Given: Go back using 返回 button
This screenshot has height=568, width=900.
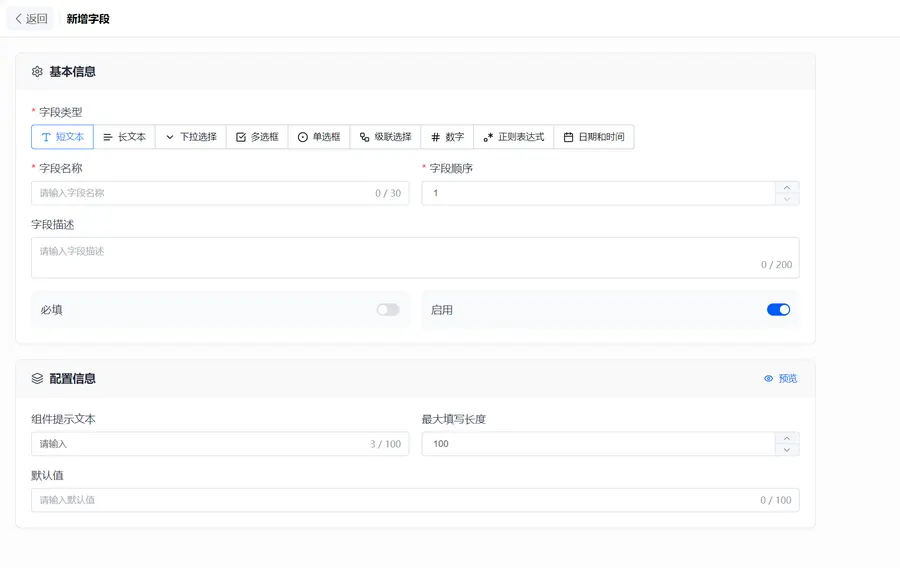Looking at the screenshot, I should 31,19.
